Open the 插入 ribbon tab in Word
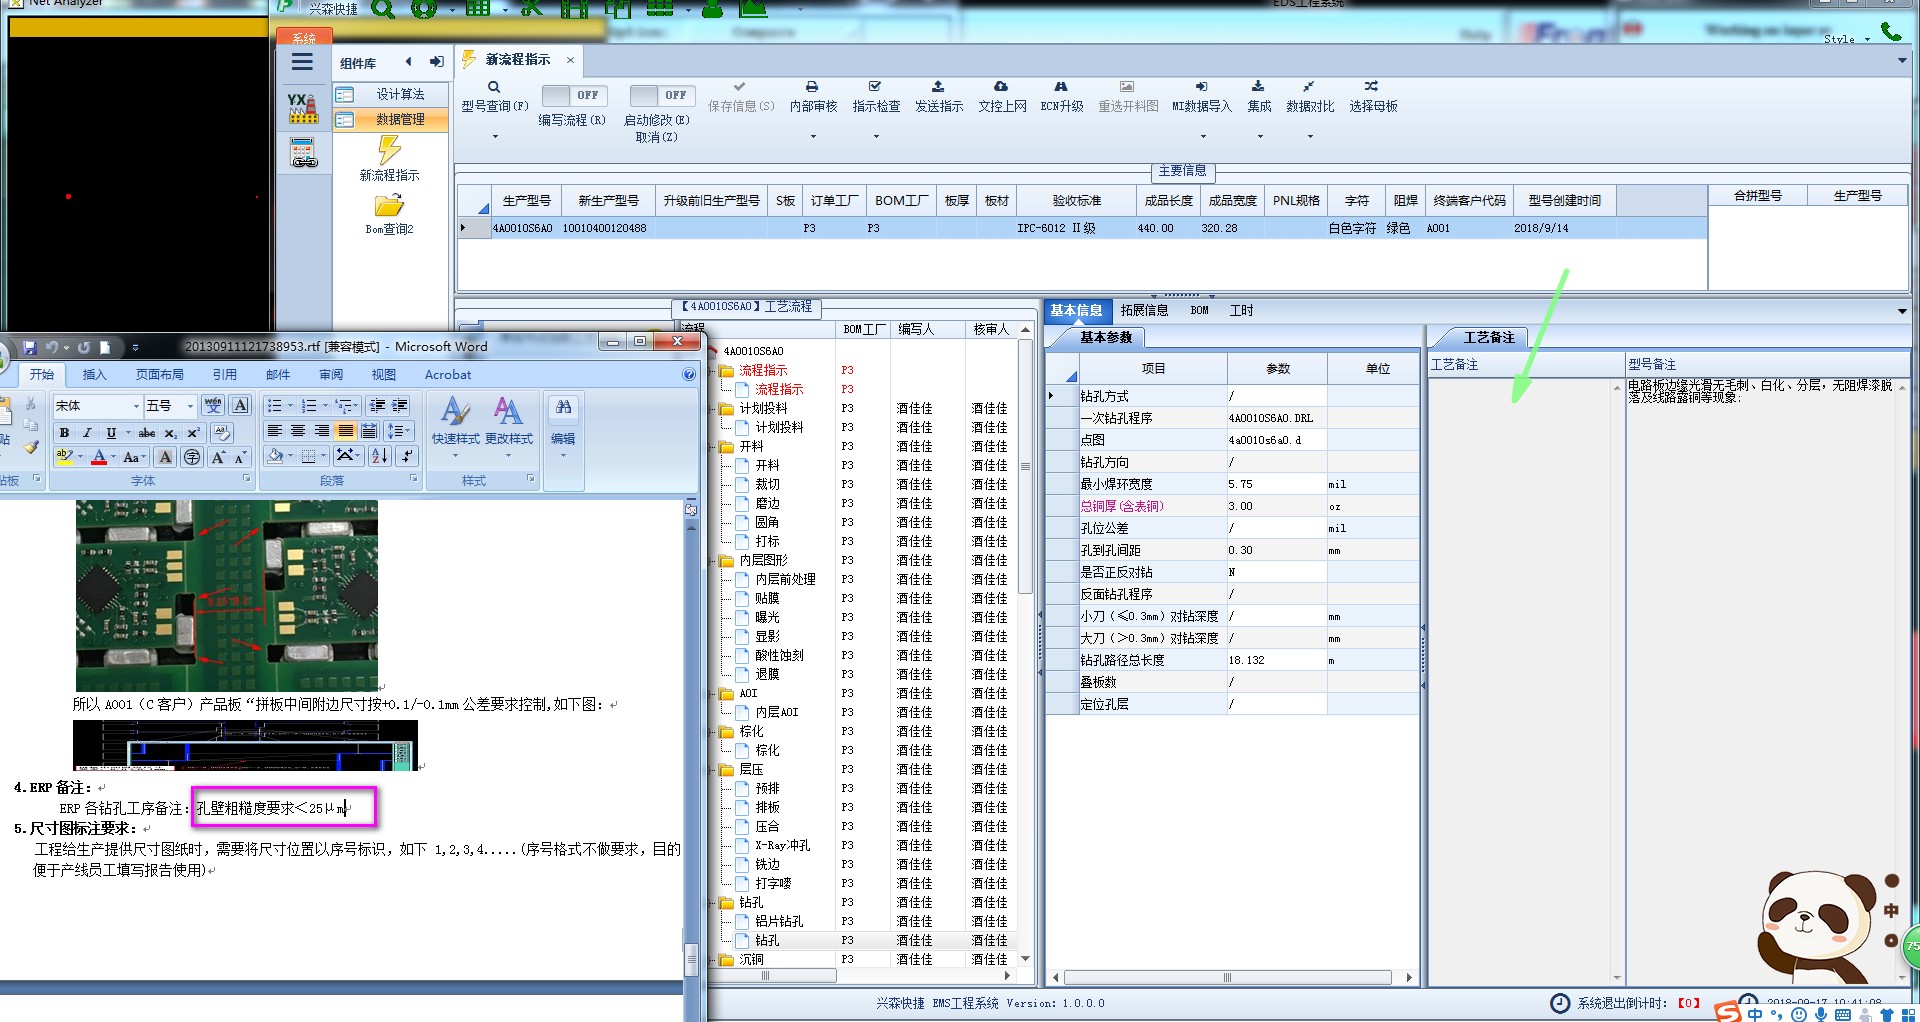Image resolution: width=1920 pixels, height=1022 pixels. click(94, 375)
